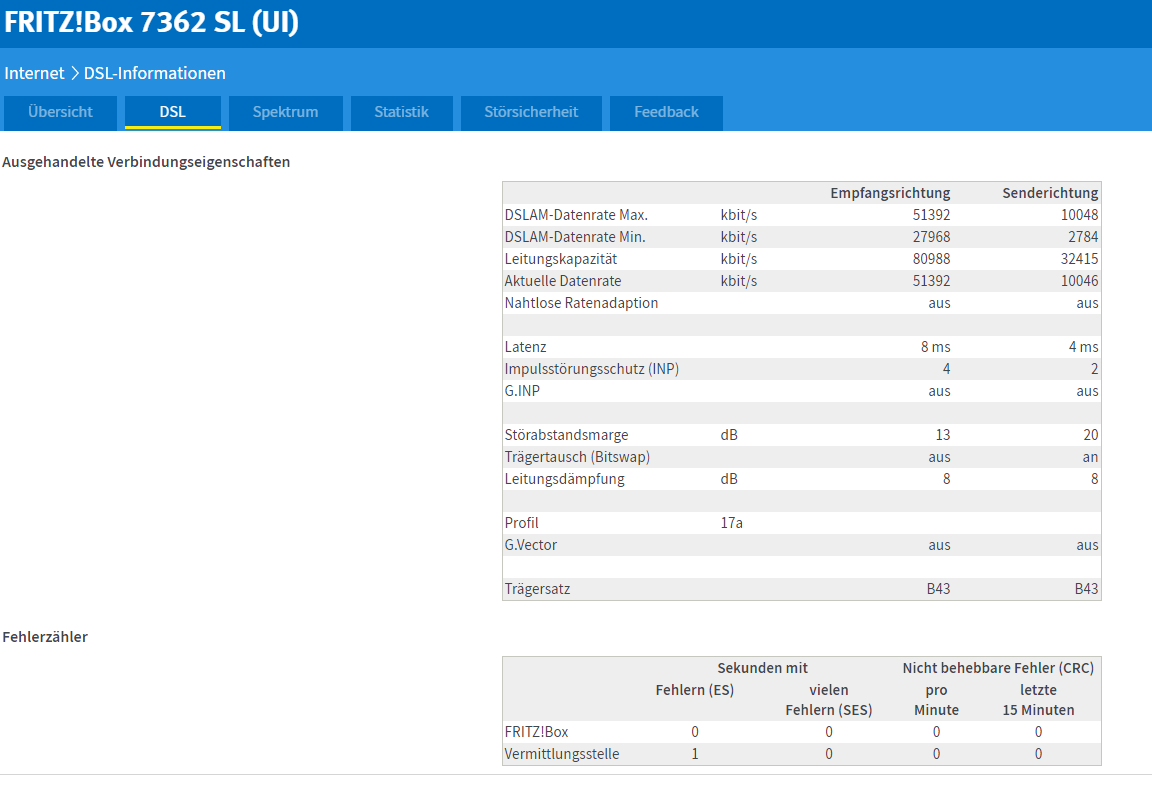Click the FRITZ!Box error counter row
This screenshot has height=785, width=1152.
802,732
